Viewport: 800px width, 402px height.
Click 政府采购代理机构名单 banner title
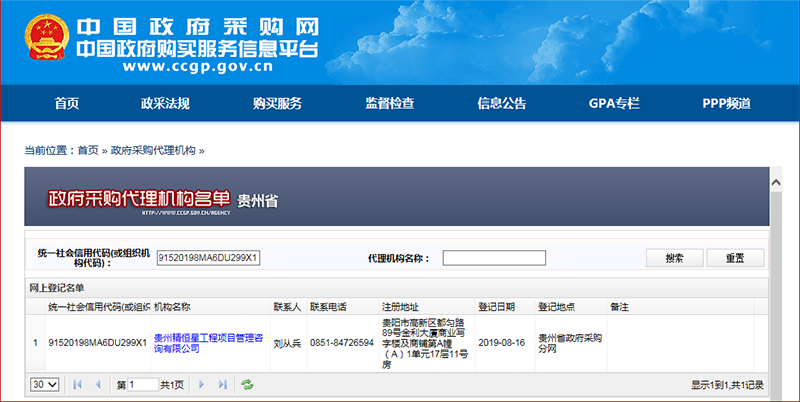139,198
